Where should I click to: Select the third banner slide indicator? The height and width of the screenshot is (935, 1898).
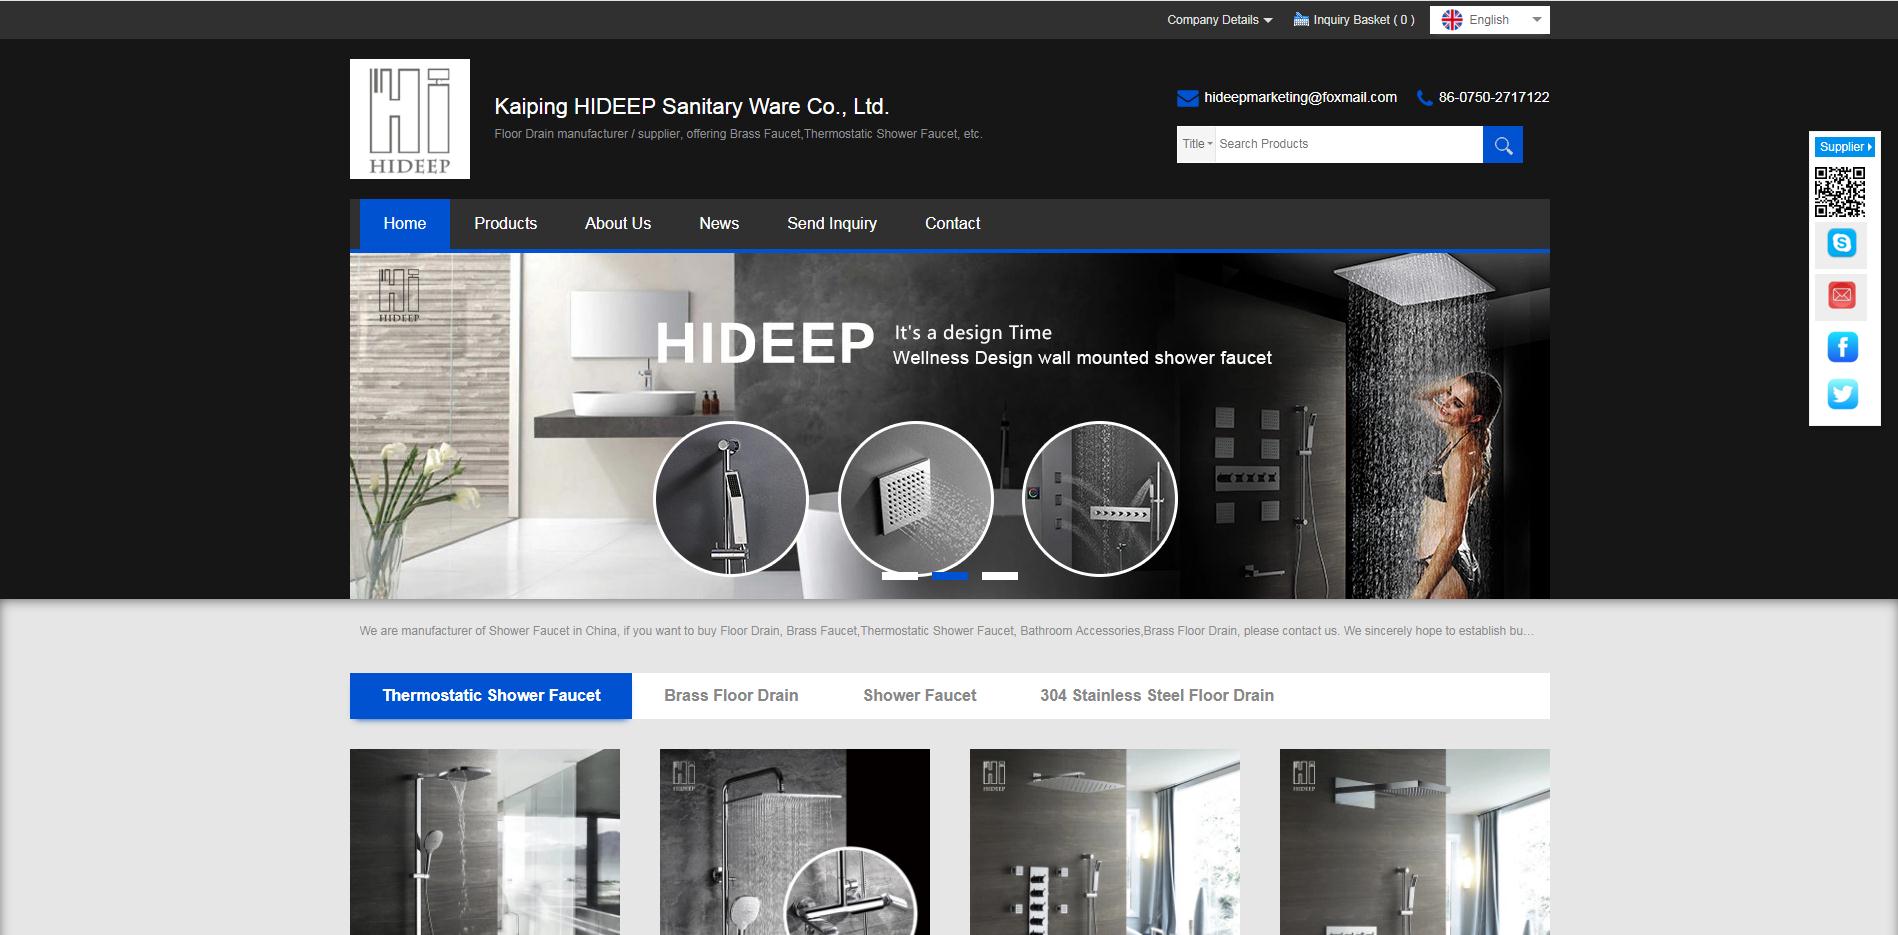pos(999,576)
